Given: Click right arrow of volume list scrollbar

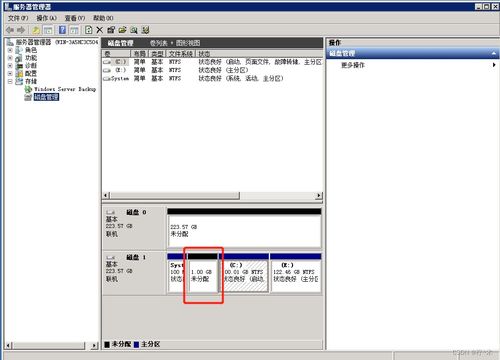Looking at the screenshot, I should click(319, 195).
